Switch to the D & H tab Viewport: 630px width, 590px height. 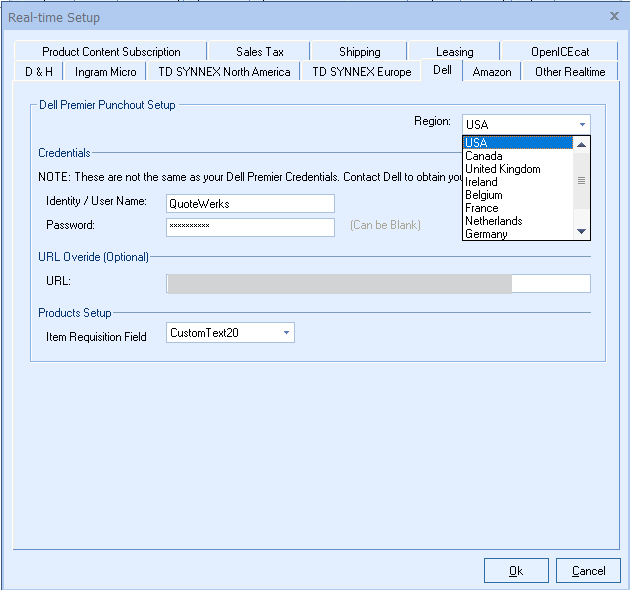39,72
